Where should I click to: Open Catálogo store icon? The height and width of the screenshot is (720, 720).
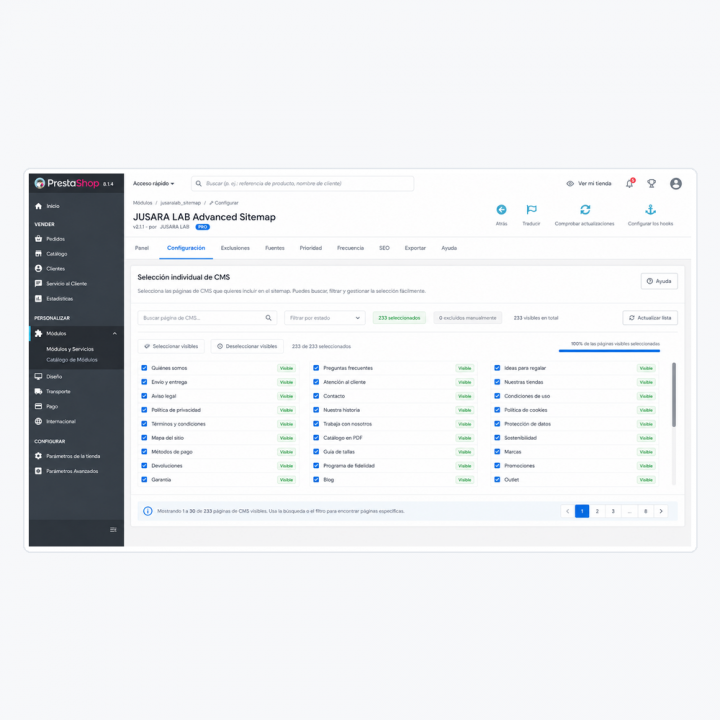[x=39, y=253]
